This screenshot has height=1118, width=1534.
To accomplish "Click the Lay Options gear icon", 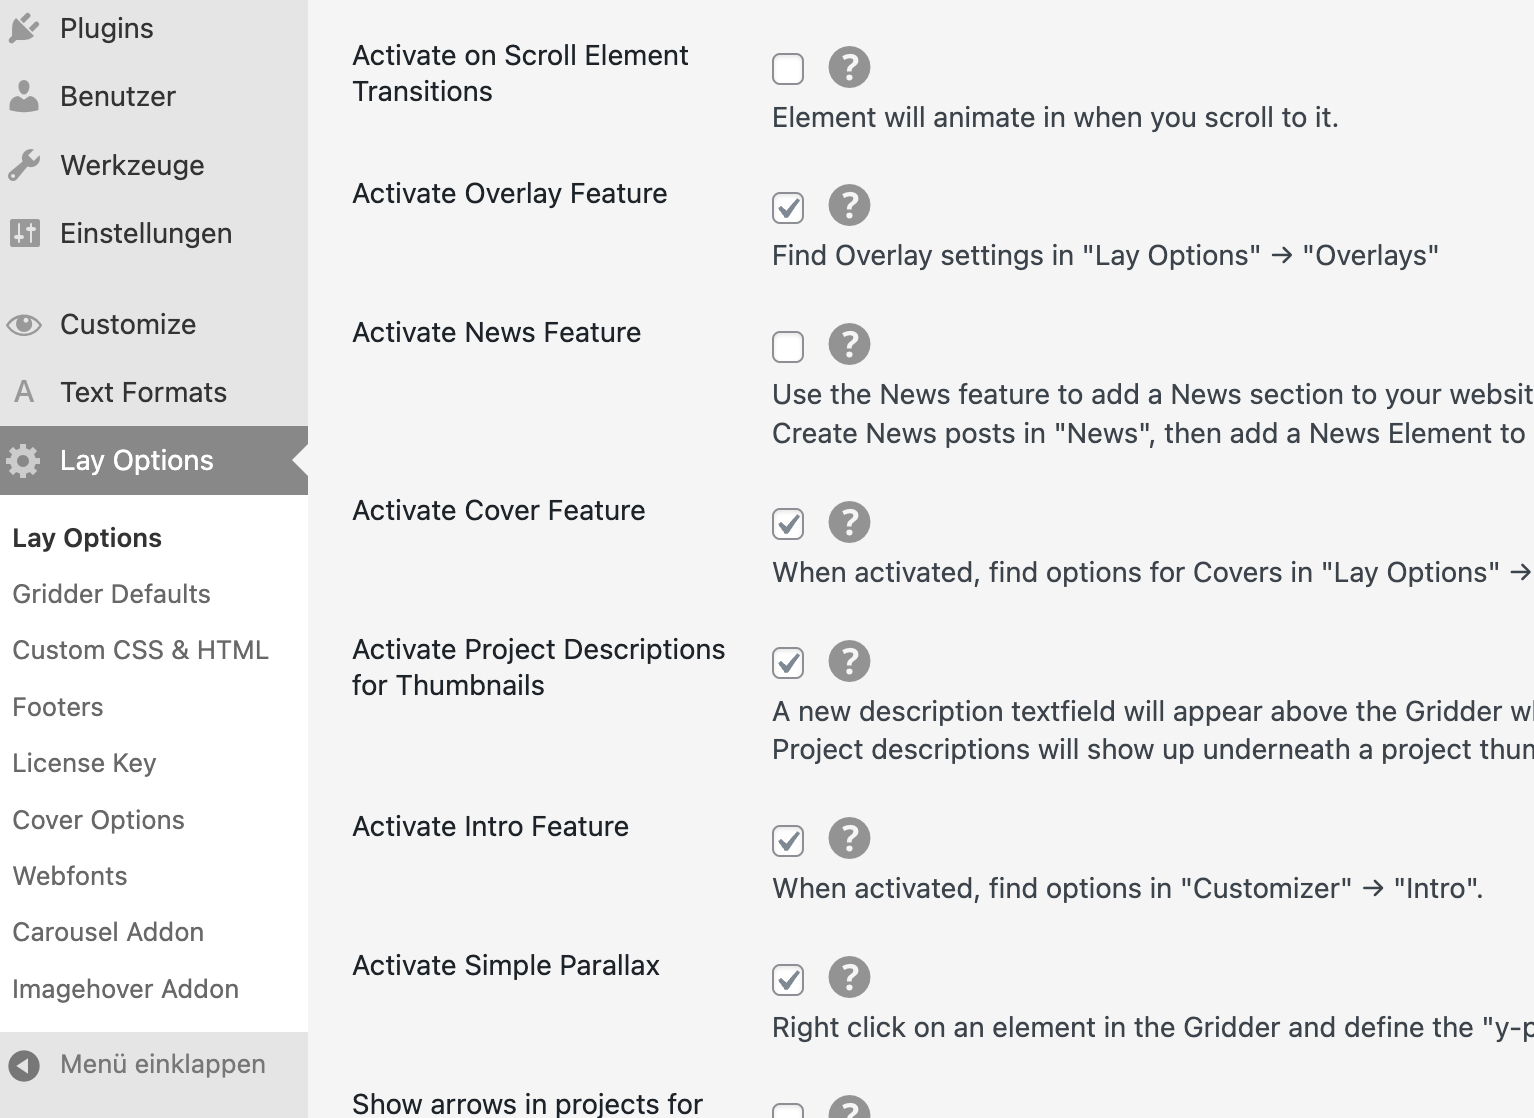I will tap(24, 461).
